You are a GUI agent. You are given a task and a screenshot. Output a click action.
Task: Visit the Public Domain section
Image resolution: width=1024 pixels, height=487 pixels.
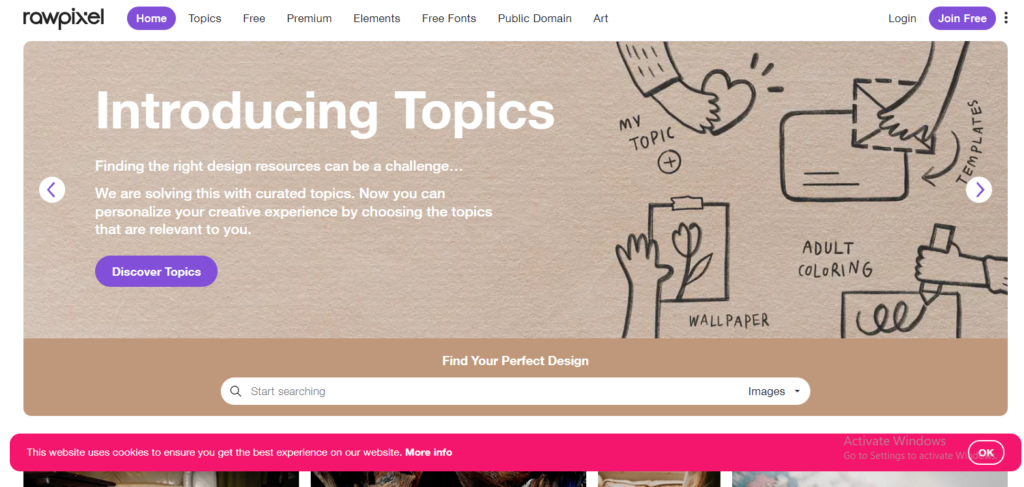click(x=535, y=18)
